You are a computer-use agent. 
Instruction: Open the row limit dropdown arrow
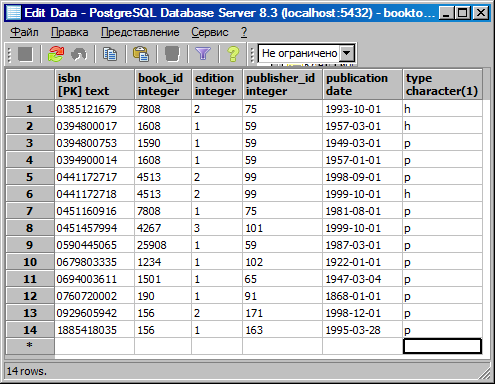[x=347, y=53]
